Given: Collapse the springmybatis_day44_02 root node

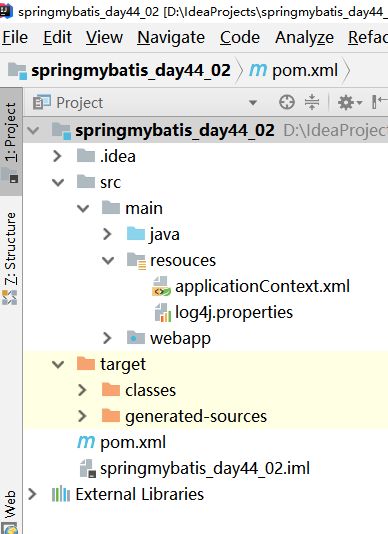Looking at the screenshot, I should [x=33, y=130].
